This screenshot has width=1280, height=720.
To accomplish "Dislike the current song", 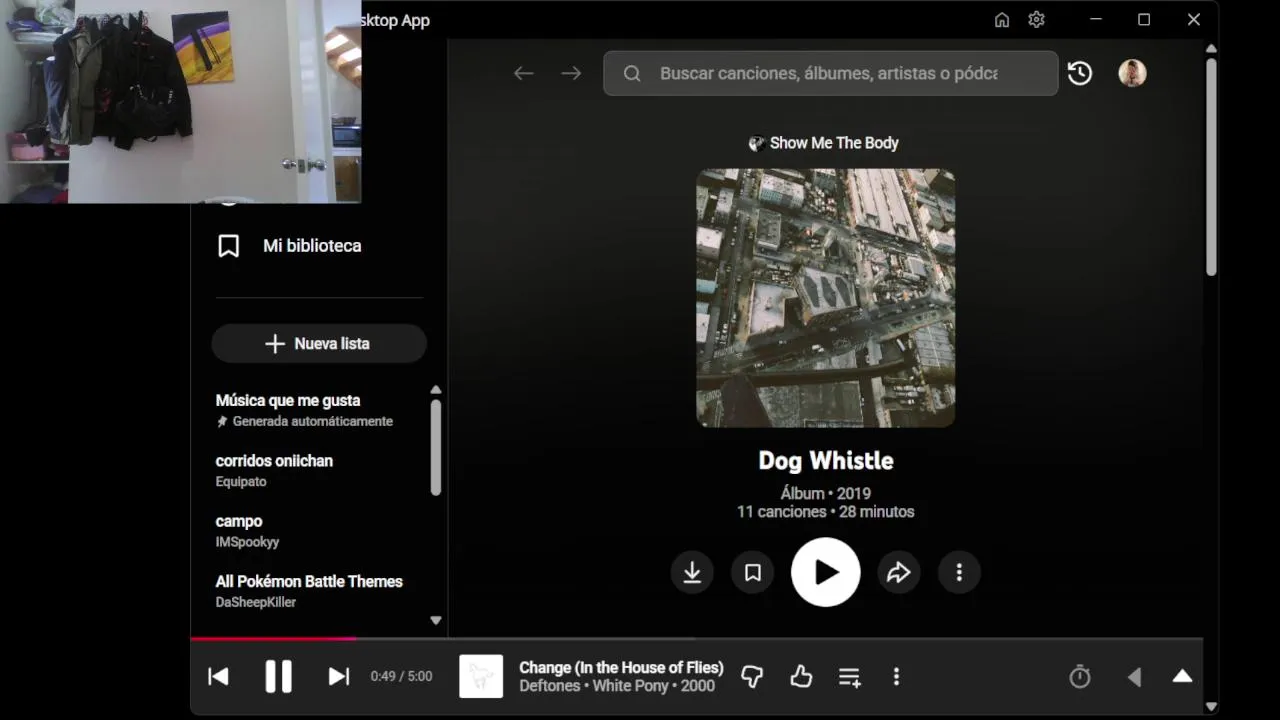I will 752,677.
